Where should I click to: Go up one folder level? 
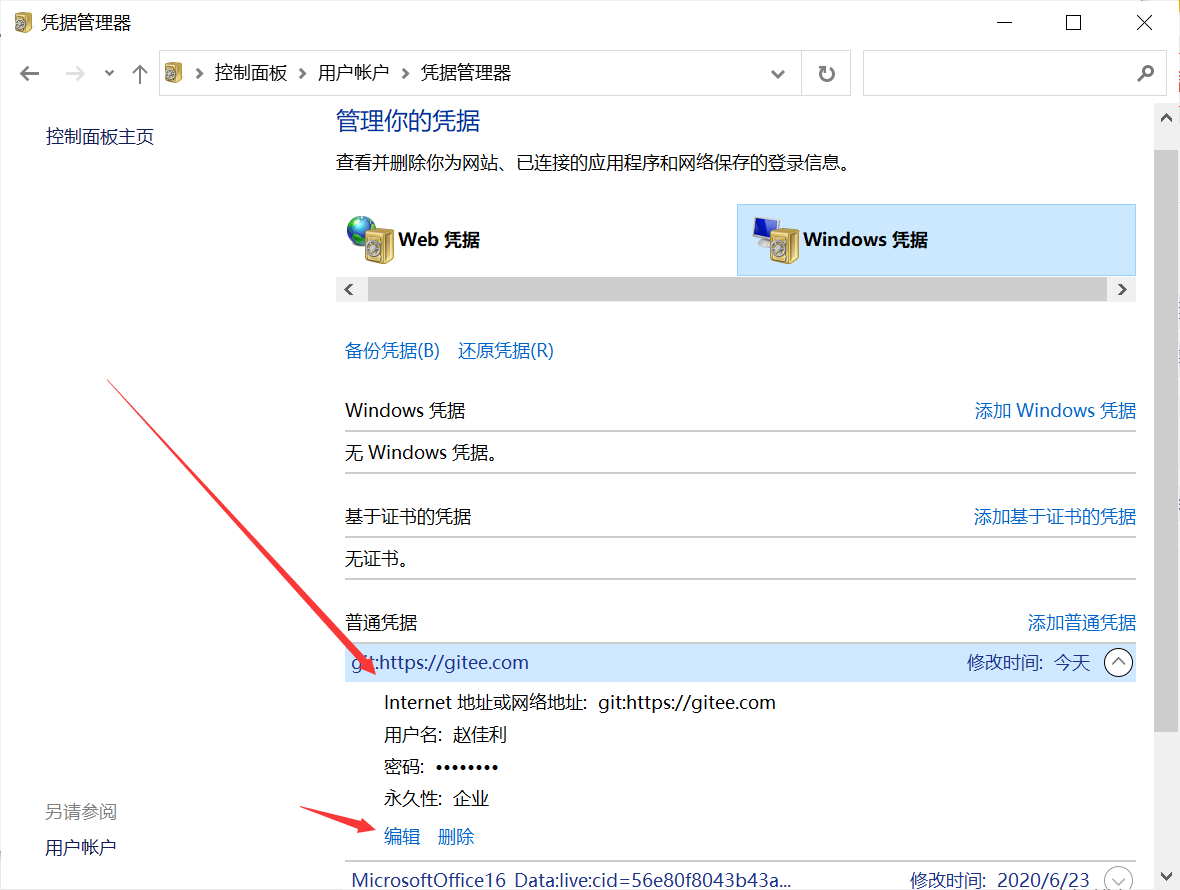point(139,73)
